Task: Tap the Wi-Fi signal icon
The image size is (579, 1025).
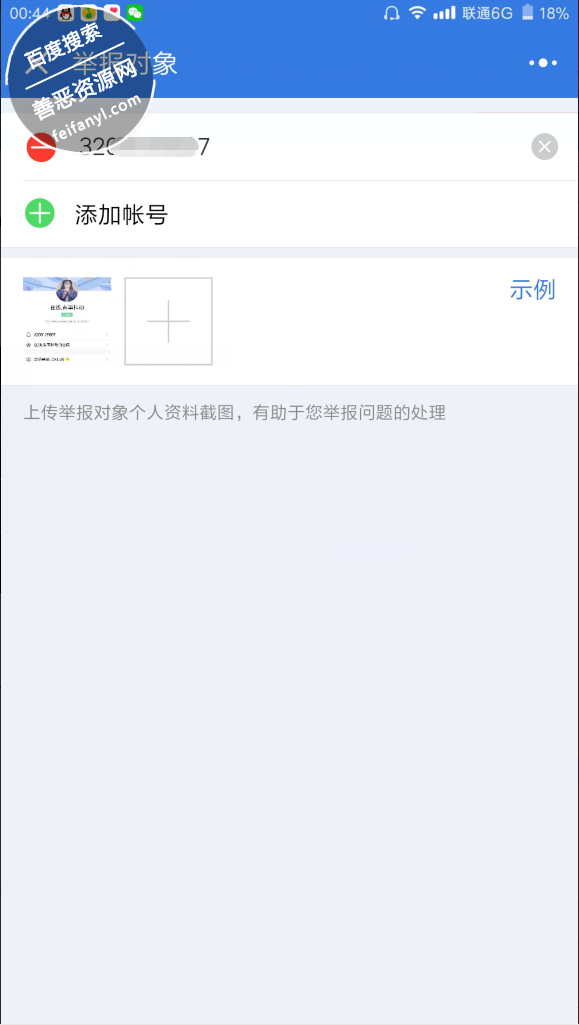Action: point(416,13)
